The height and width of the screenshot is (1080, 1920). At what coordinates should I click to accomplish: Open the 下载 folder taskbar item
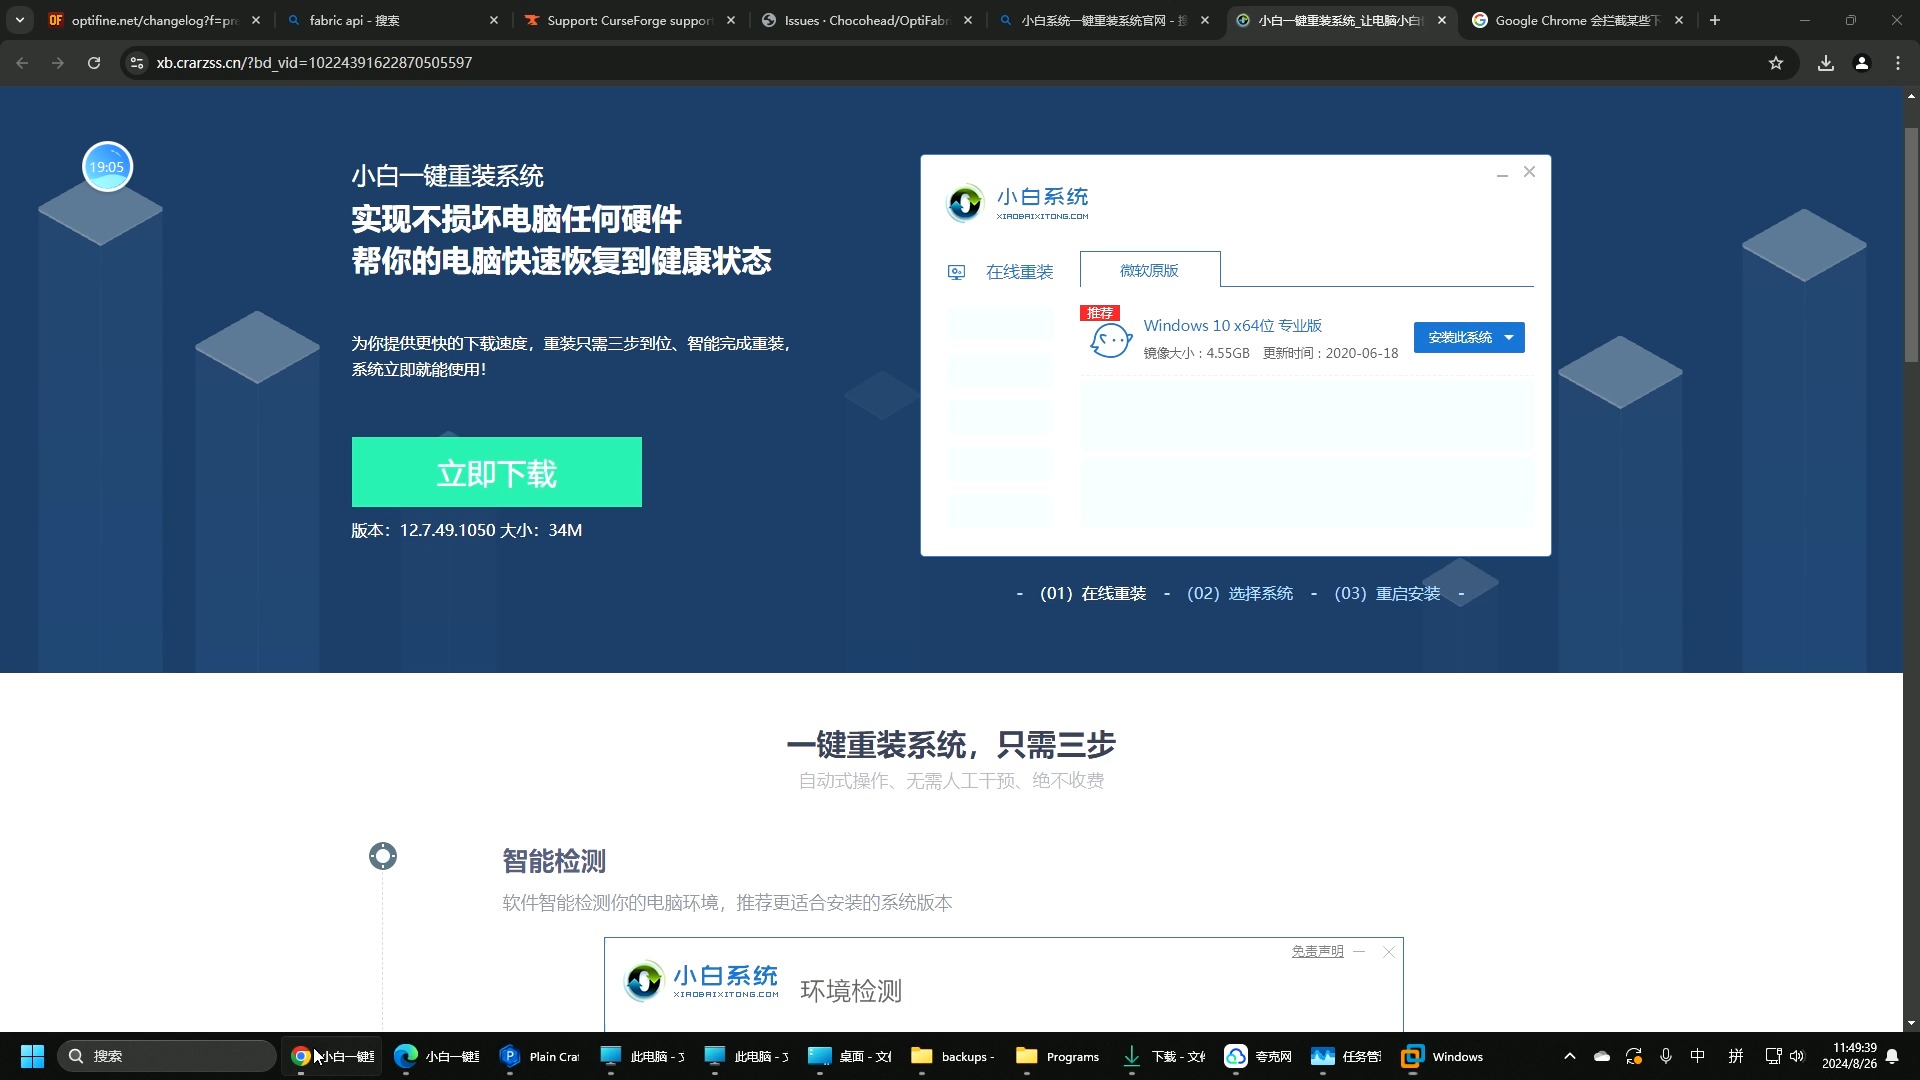click(1162, 1056)
